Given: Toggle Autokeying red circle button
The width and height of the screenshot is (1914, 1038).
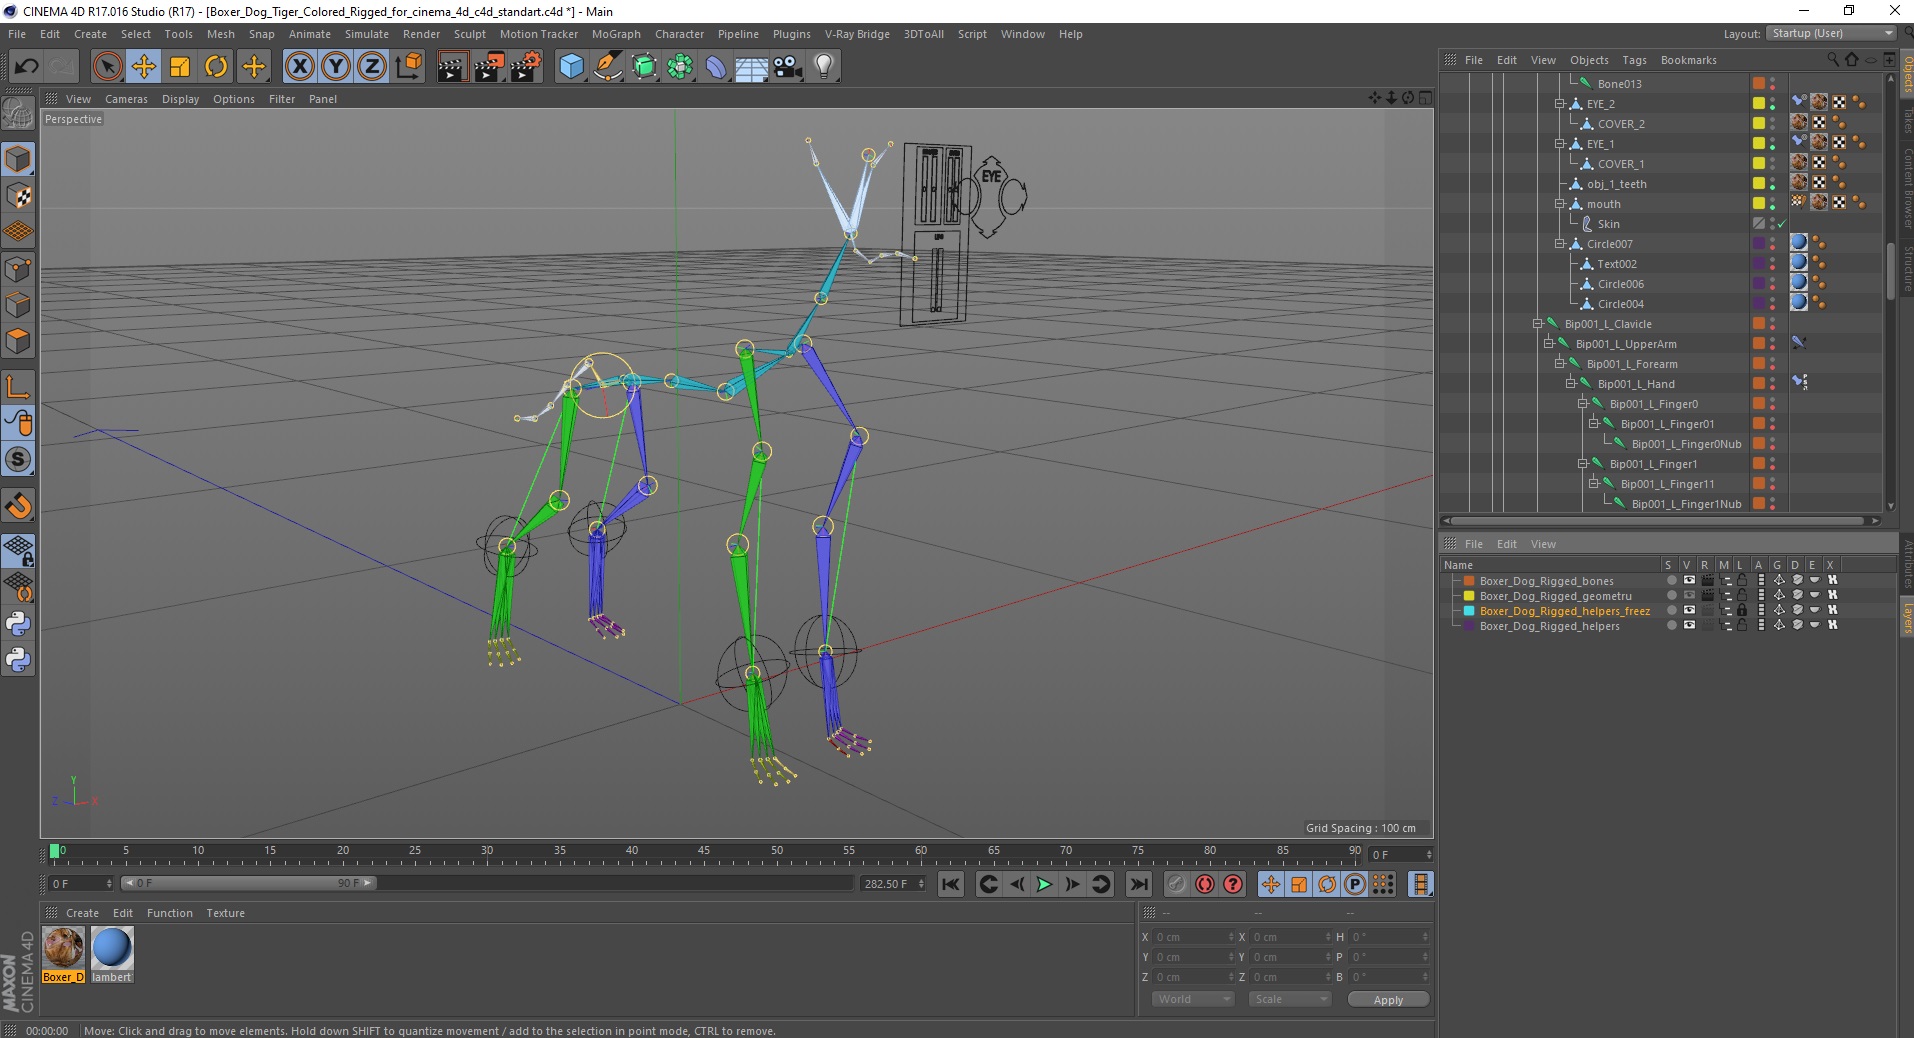Looking at the screenshot, I should [1205, 884].
